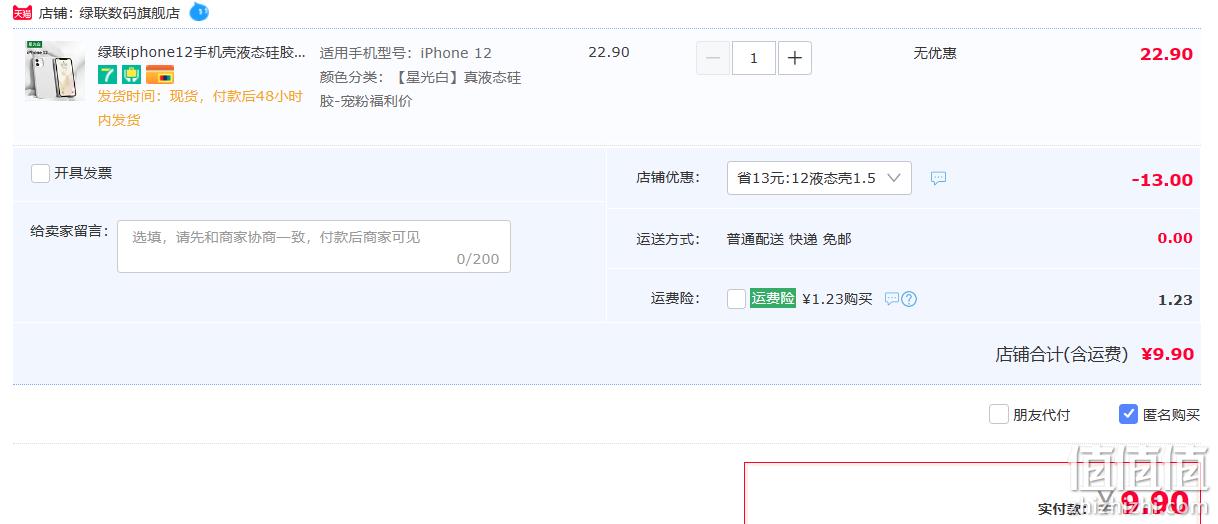Click the 7-day return service icon
This screenshot has width=1218, height=524.
pyautogui.click(x=107, y=75)
